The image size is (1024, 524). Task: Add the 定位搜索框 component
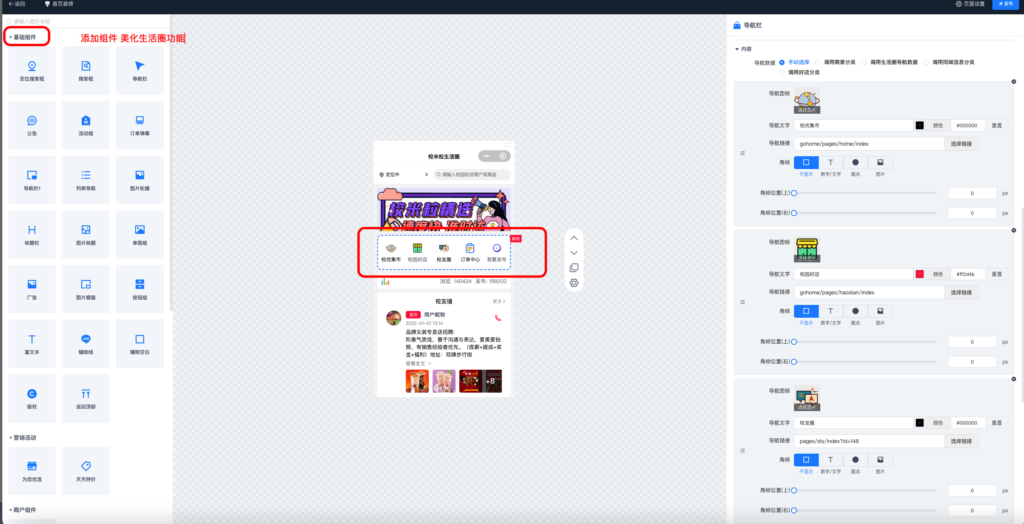32,70
